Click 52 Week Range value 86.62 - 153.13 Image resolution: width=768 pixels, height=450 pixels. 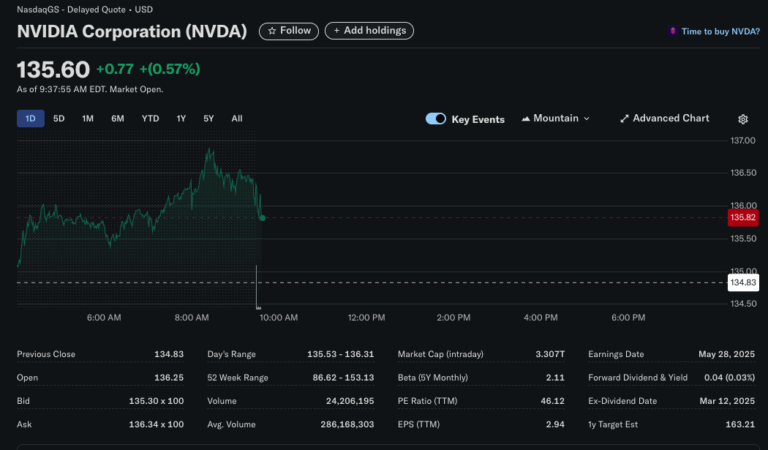tap(343, 378)
